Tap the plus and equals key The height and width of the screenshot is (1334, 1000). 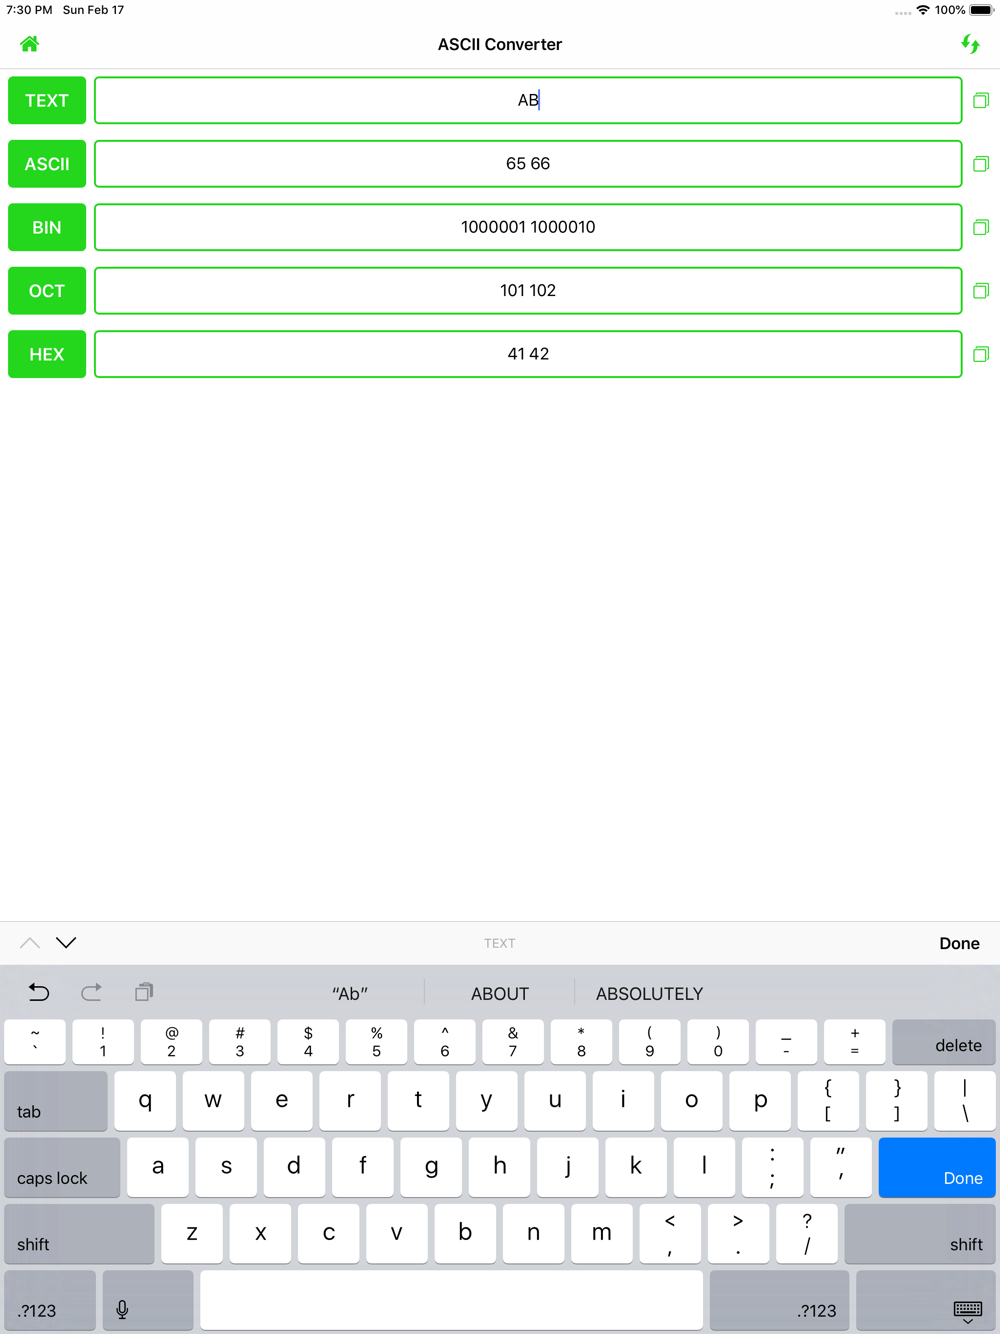point(854,1042)
